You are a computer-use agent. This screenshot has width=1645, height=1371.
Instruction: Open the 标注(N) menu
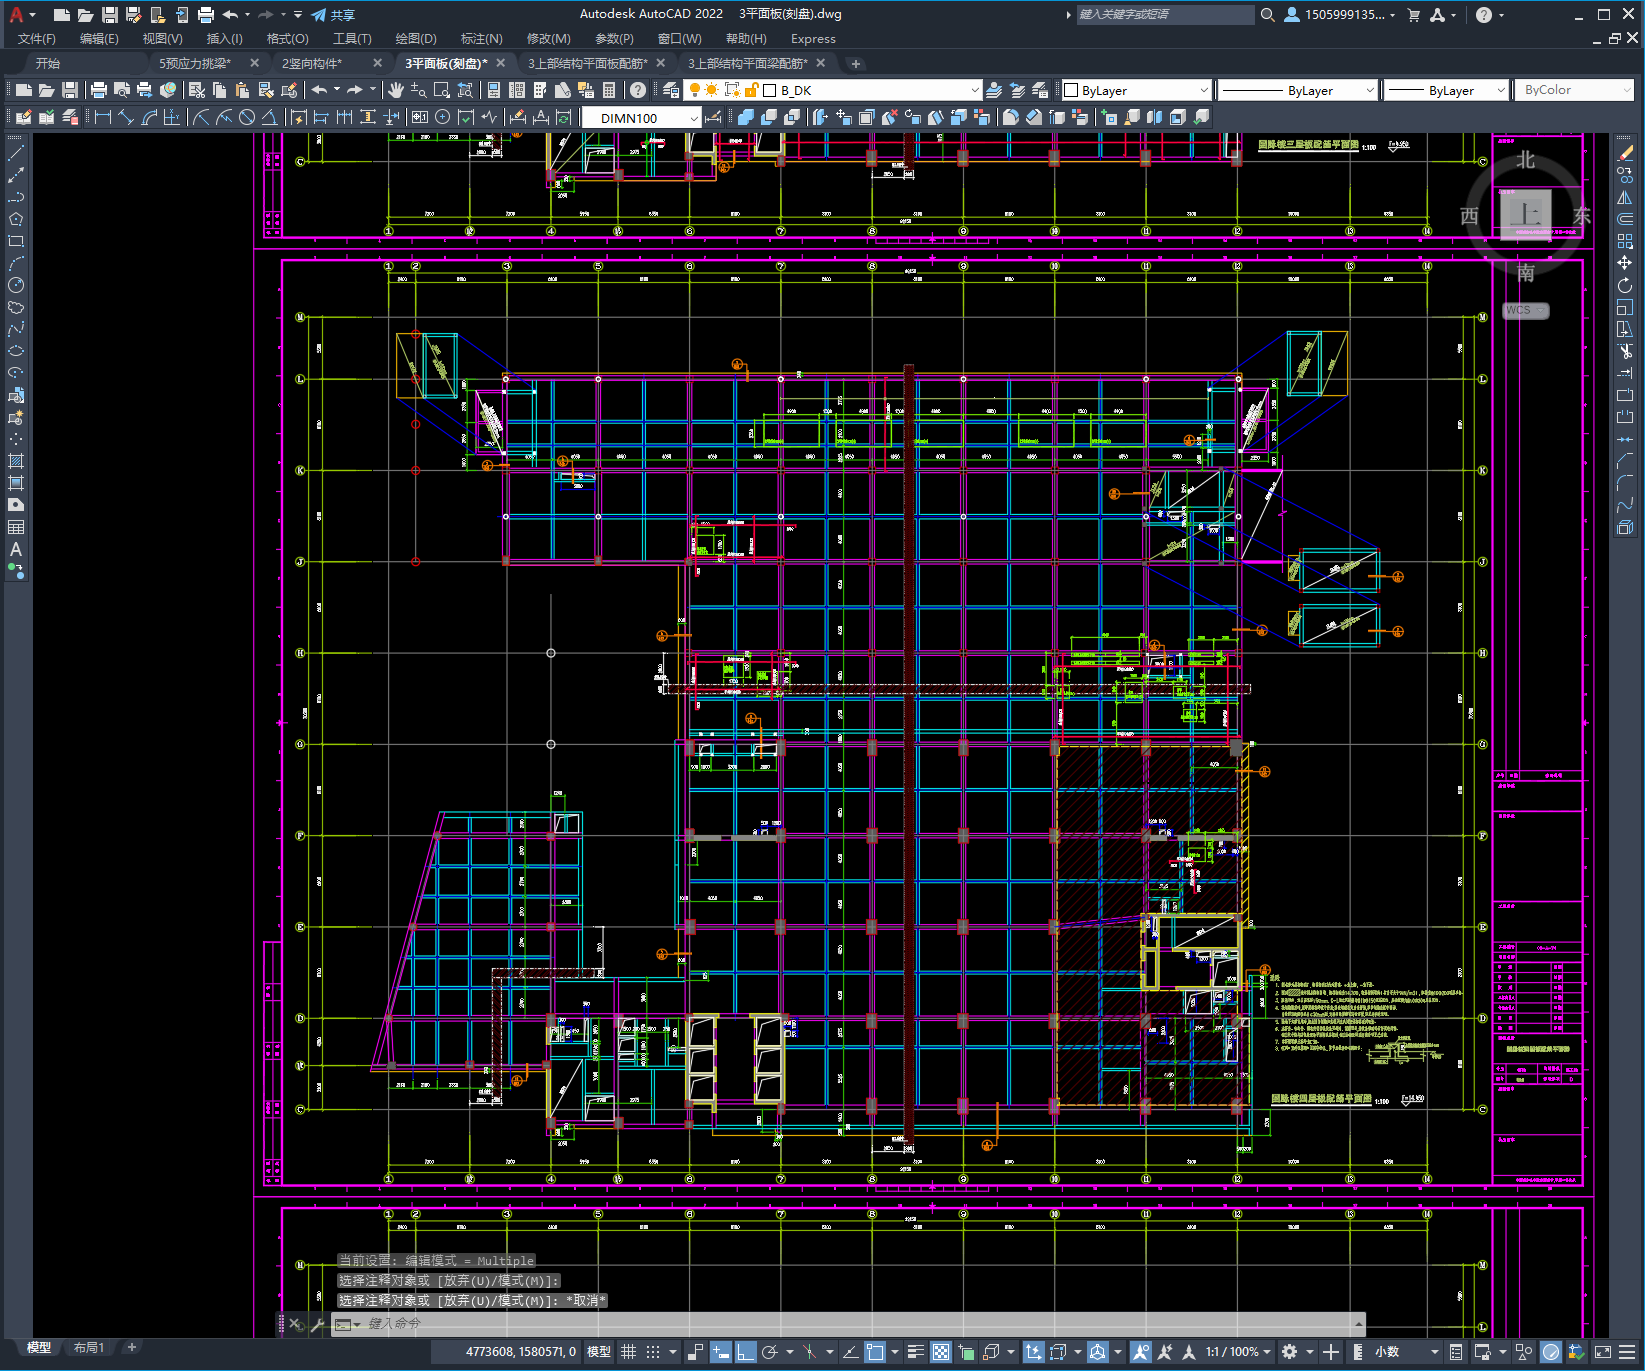pyautogui.click(x=481, y=39)
